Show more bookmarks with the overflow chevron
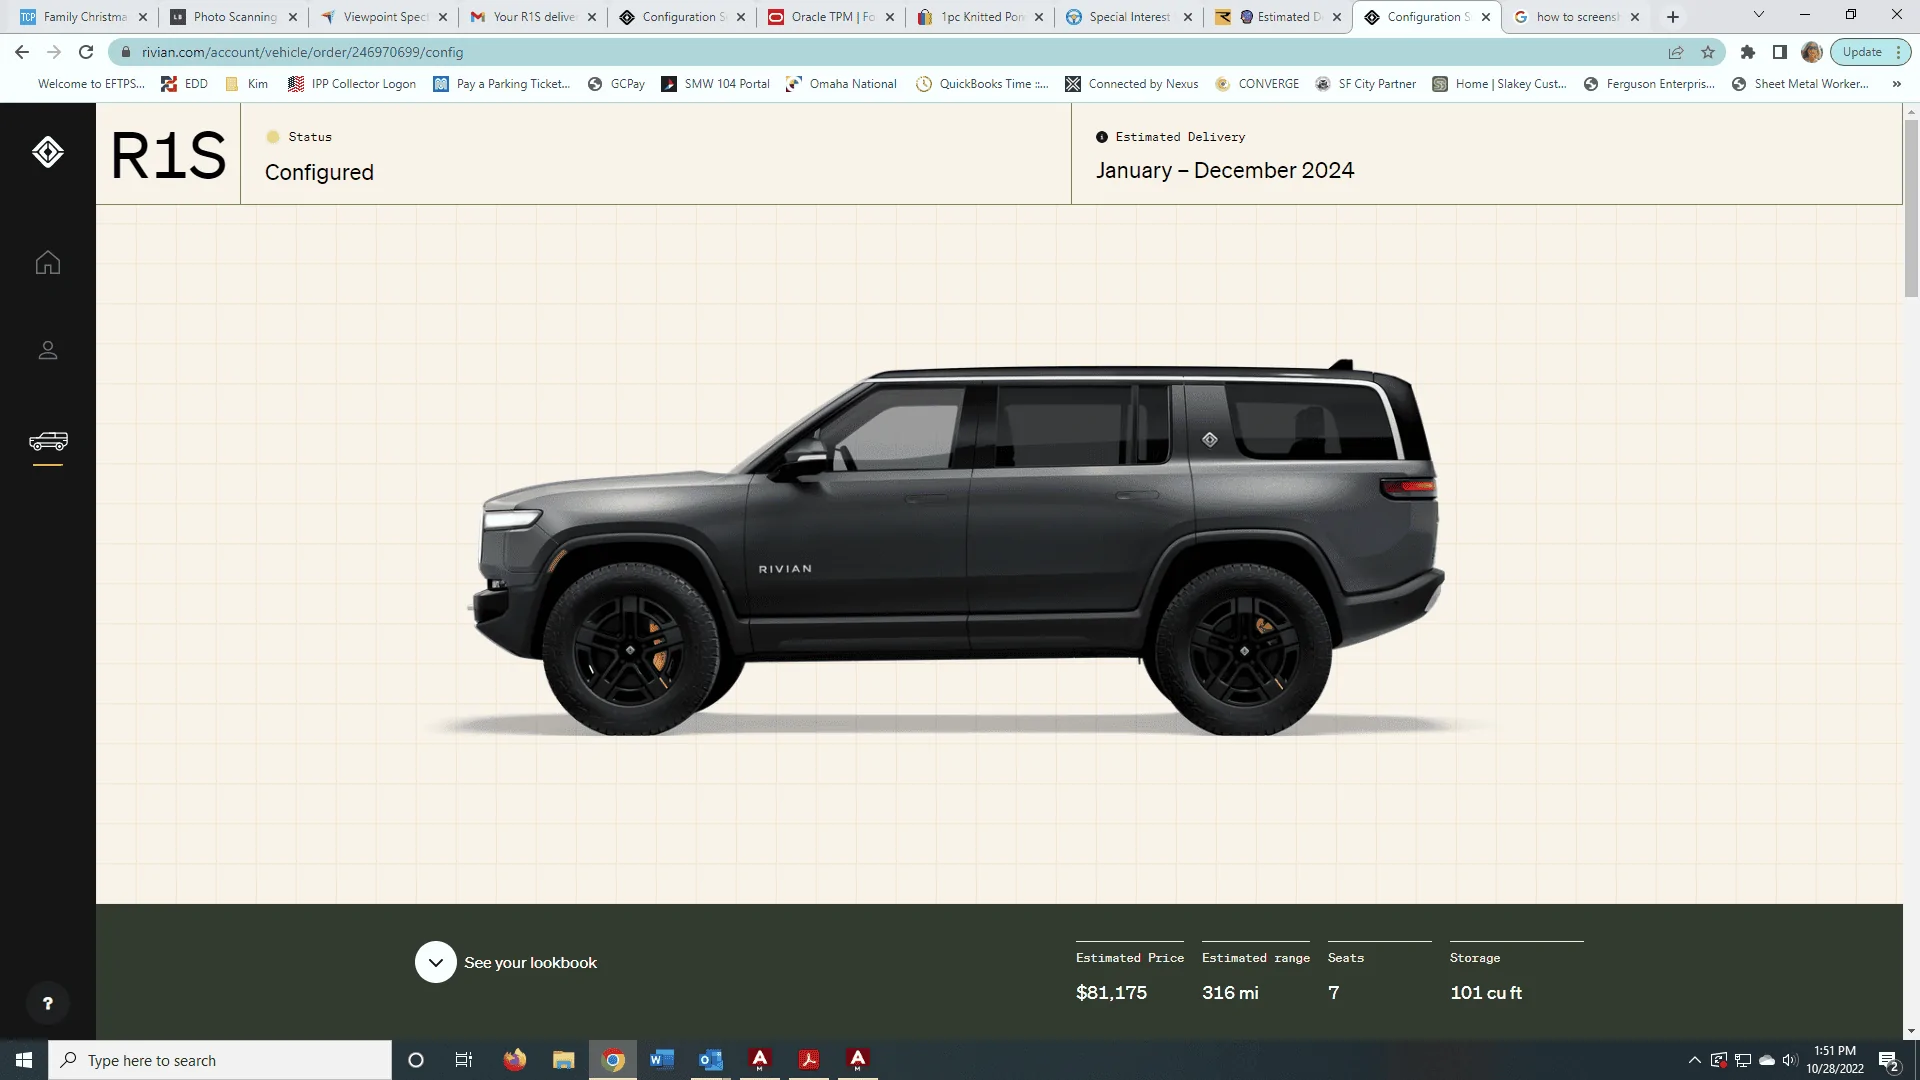 [1897, 84]
